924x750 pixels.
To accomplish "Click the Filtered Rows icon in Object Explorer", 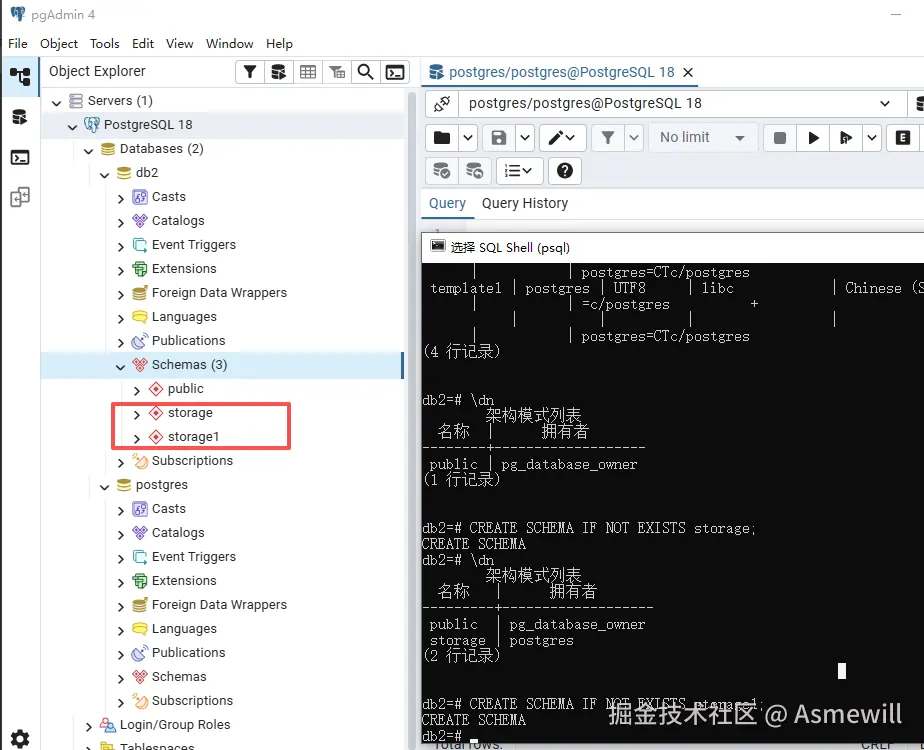I will [337, 72].
